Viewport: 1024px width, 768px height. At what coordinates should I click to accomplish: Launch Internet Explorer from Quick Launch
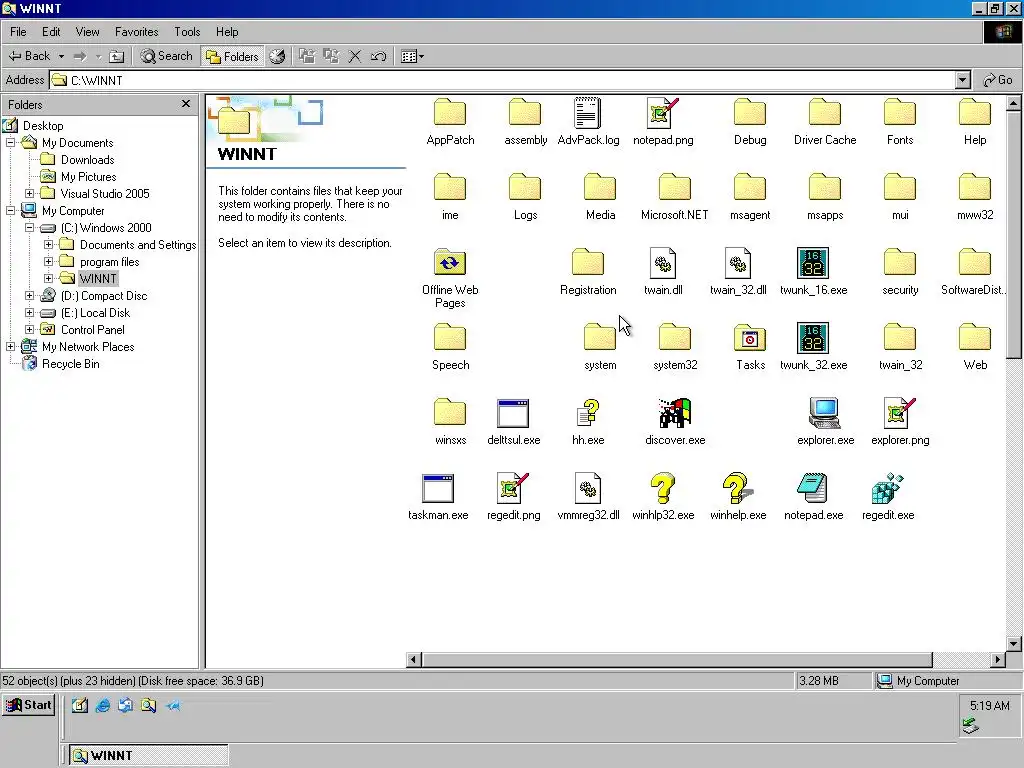(x=103, y=705)
